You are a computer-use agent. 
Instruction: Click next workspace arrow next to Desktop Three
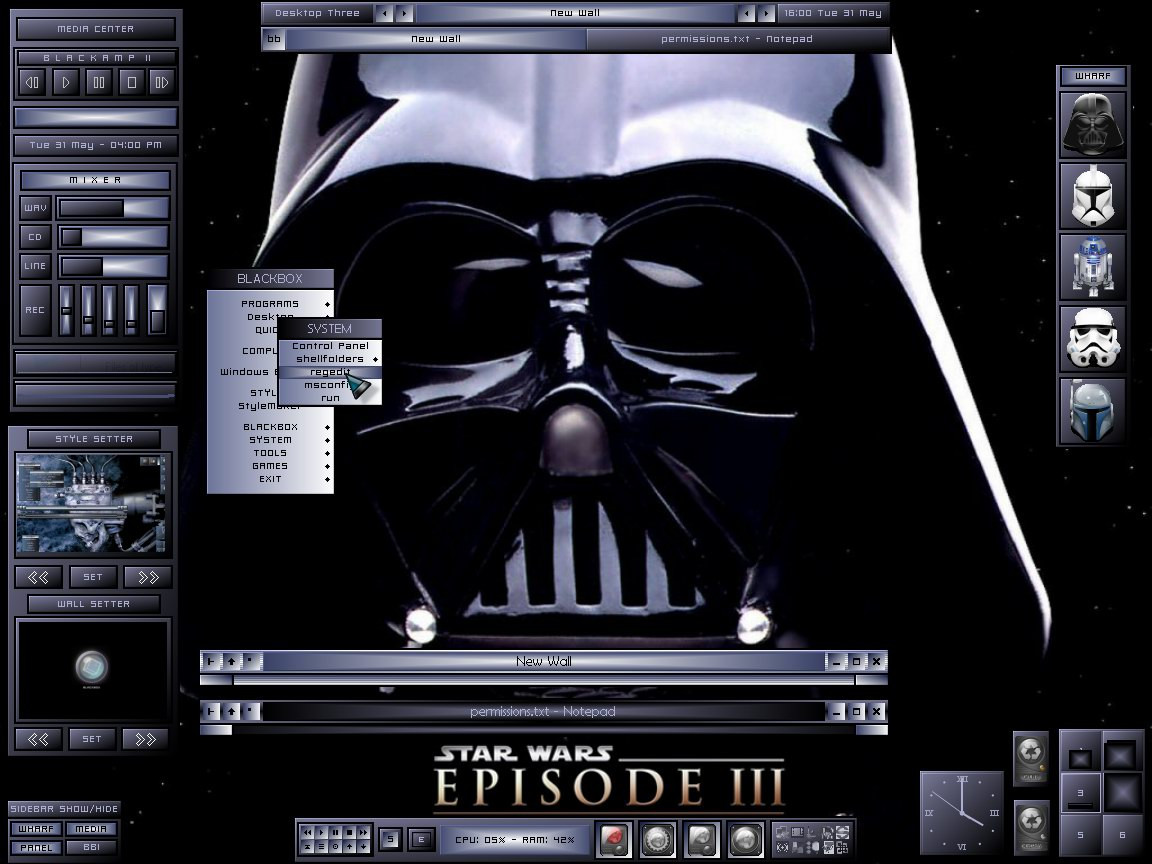[x=404, y=13]
